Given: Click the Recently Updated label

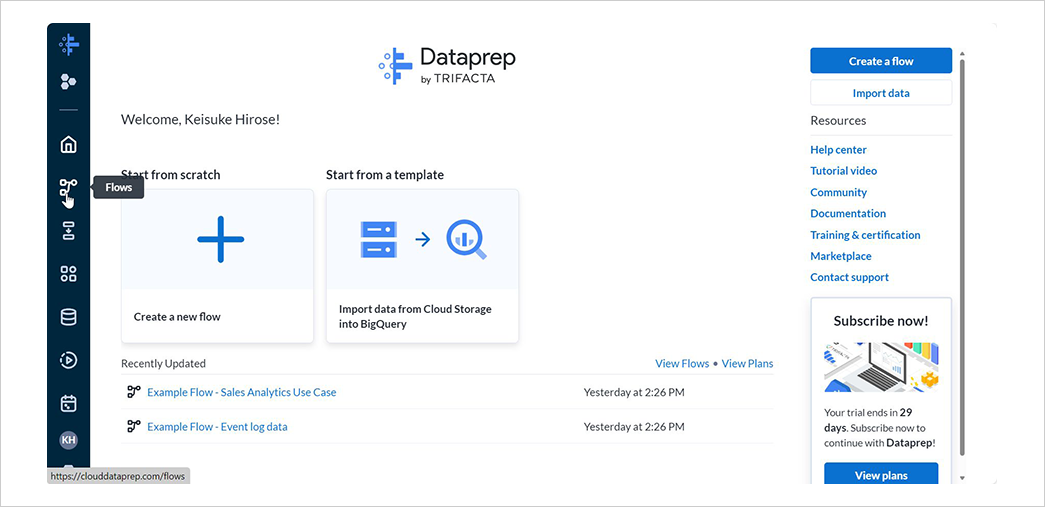Looking at the screenshot, I should 163,364.
